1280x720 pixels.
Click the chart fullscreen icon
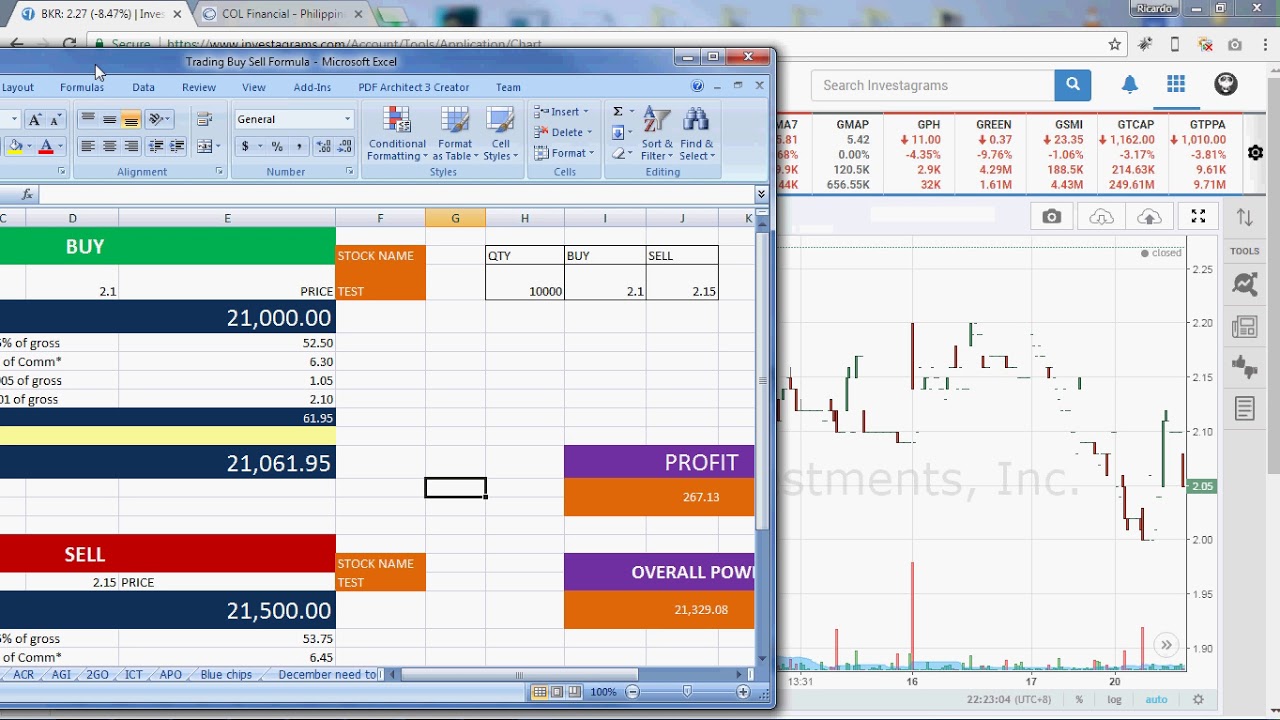pos(1198,217)
